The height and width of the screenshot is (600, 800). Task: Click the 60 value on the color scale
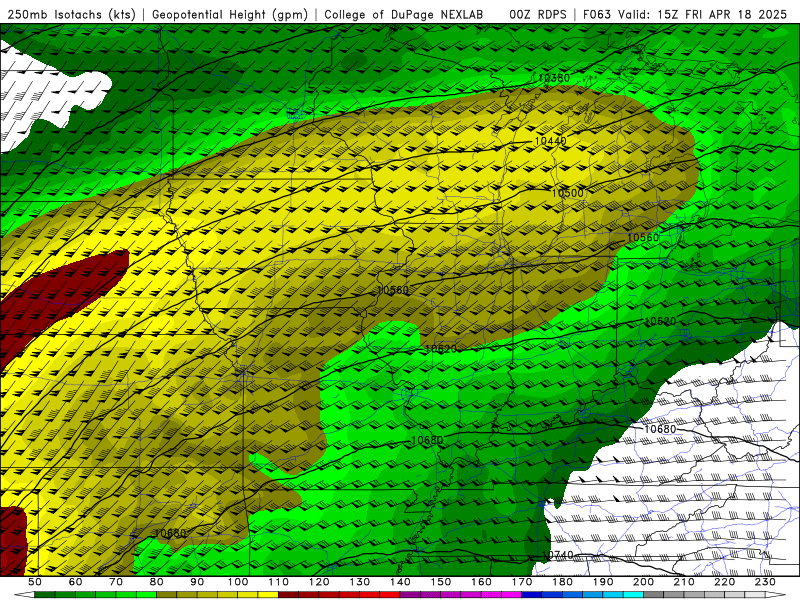tap(75, 582)
